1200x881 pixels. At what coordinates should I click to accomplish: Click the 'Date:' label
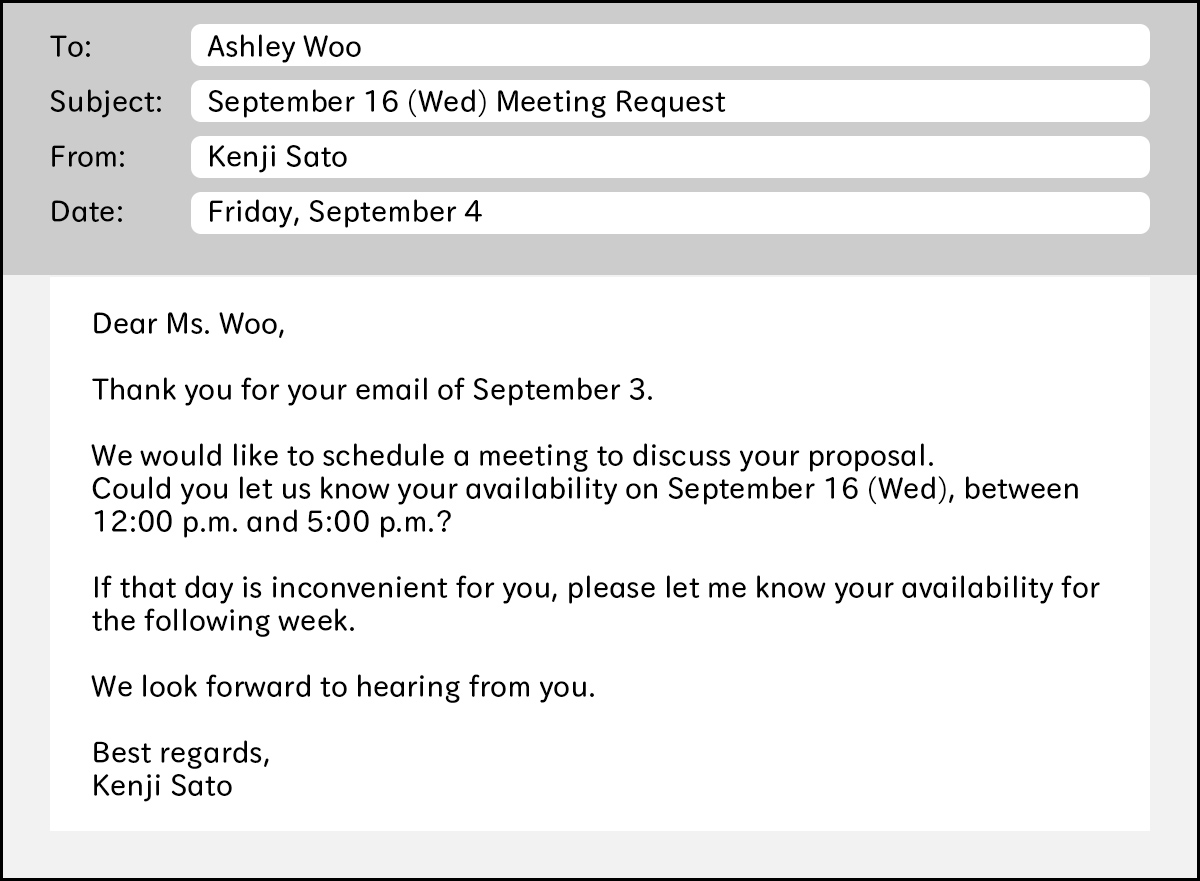pyautogui.click(x=85, y=212)
